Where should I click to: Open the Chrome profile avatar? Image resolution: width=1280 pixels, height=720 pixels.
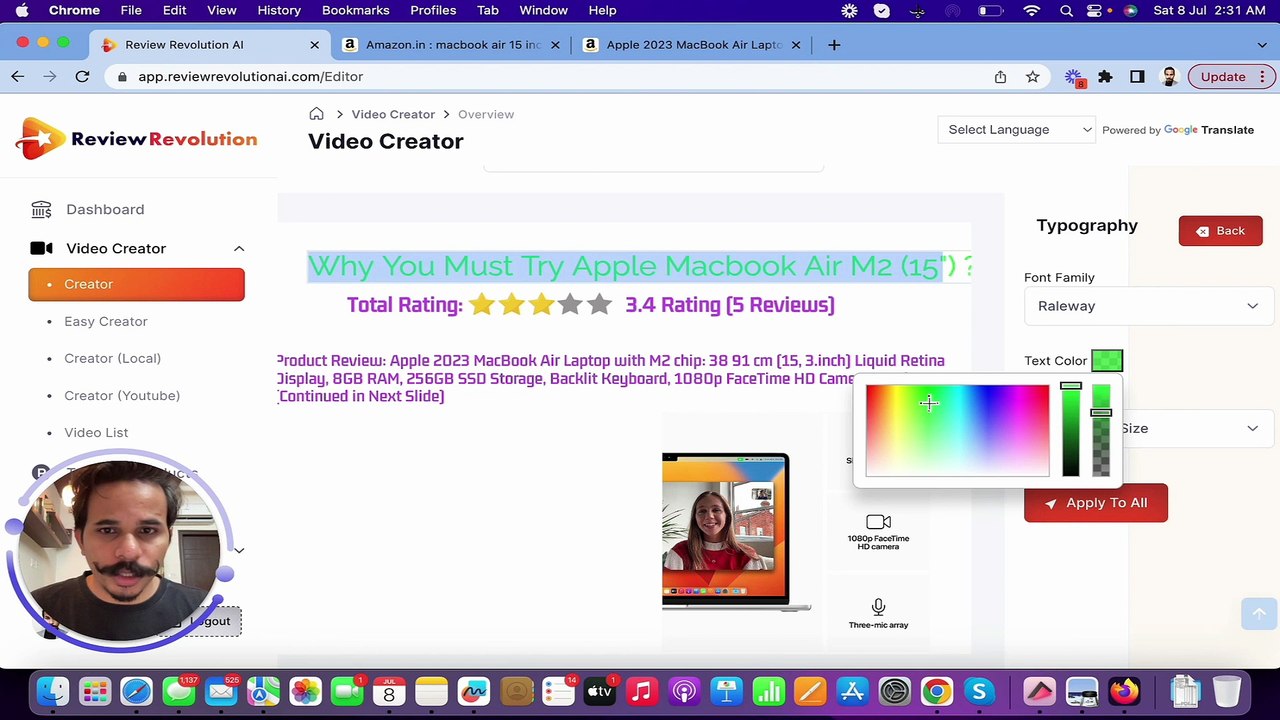(x=1169, y=76)
